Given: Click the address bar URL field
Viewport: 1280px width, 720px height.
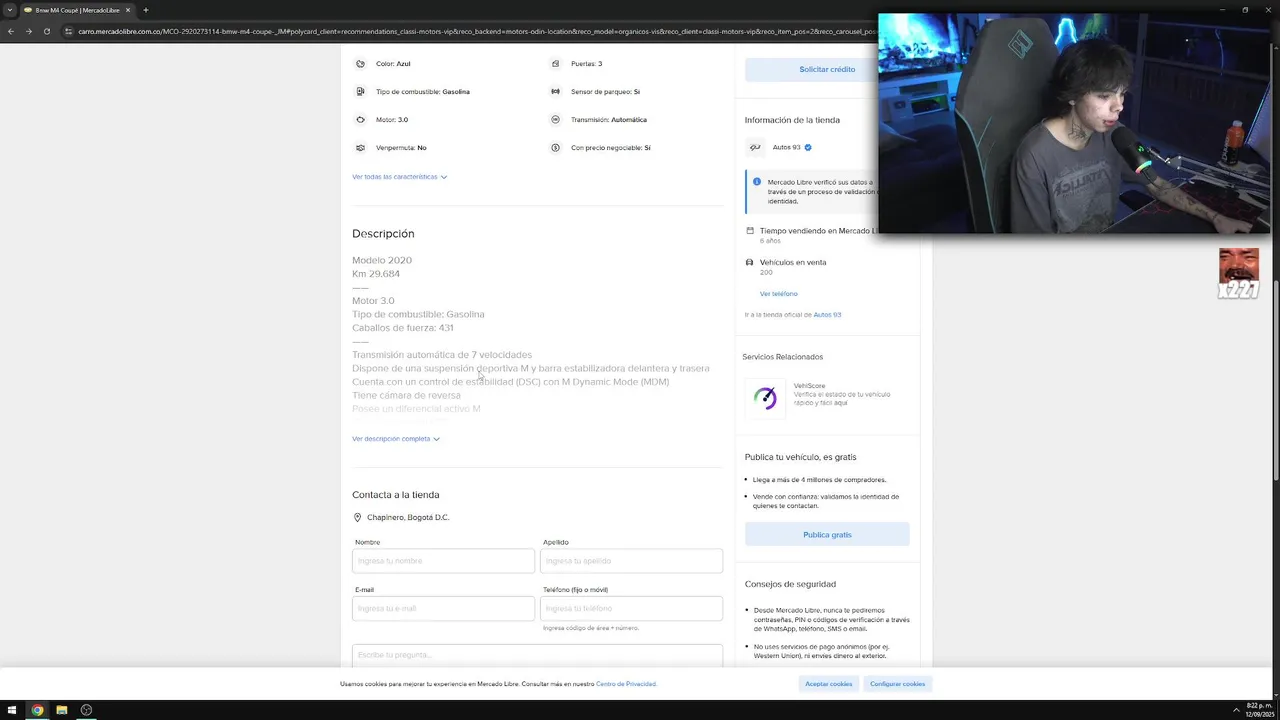Looking at the screenshot, I should 470,31.
